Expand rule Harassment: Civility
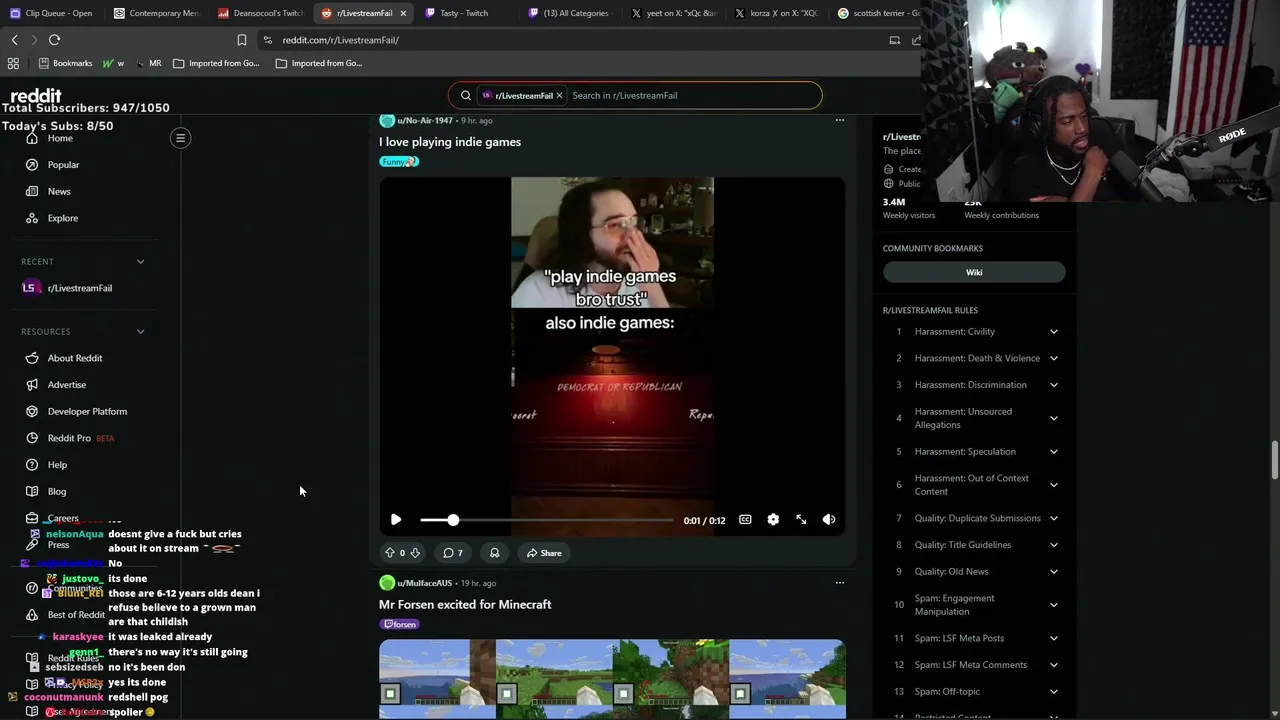This screenshot has height=720, width=1280. pos(976,332)
